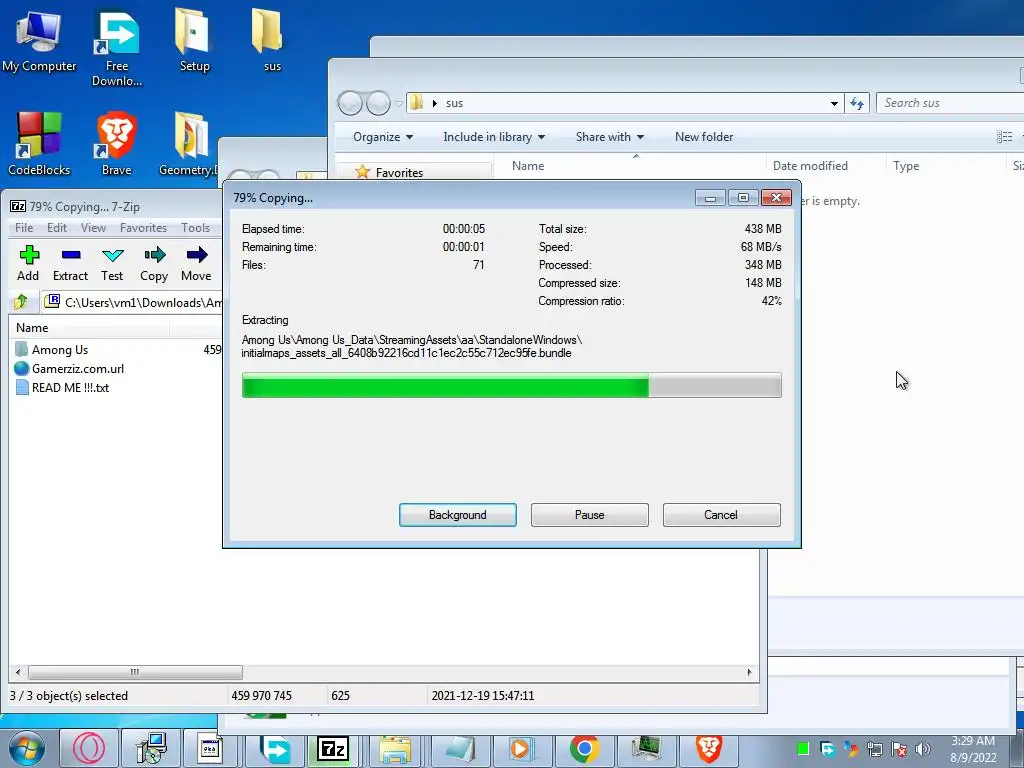Click the scroll-left arrow in 7-Zip

click(18, 672)
